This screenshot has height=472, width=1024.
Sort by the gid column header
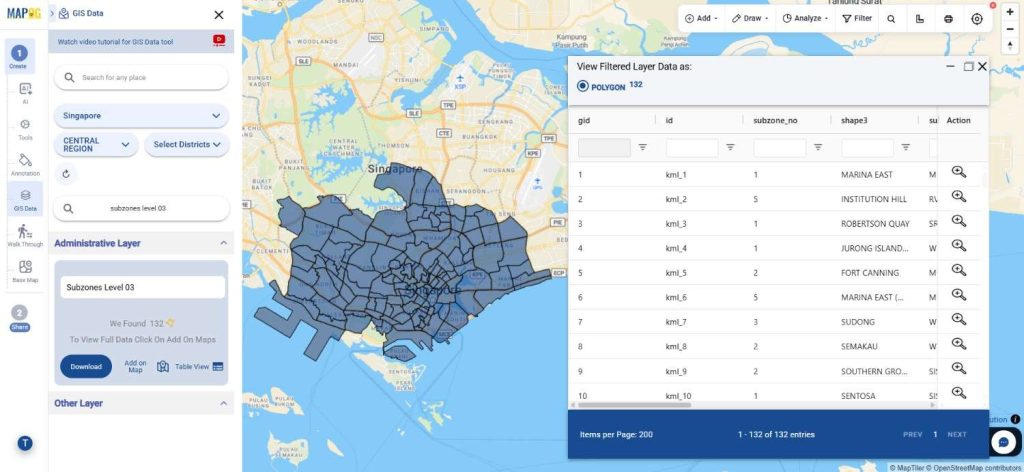584,121
